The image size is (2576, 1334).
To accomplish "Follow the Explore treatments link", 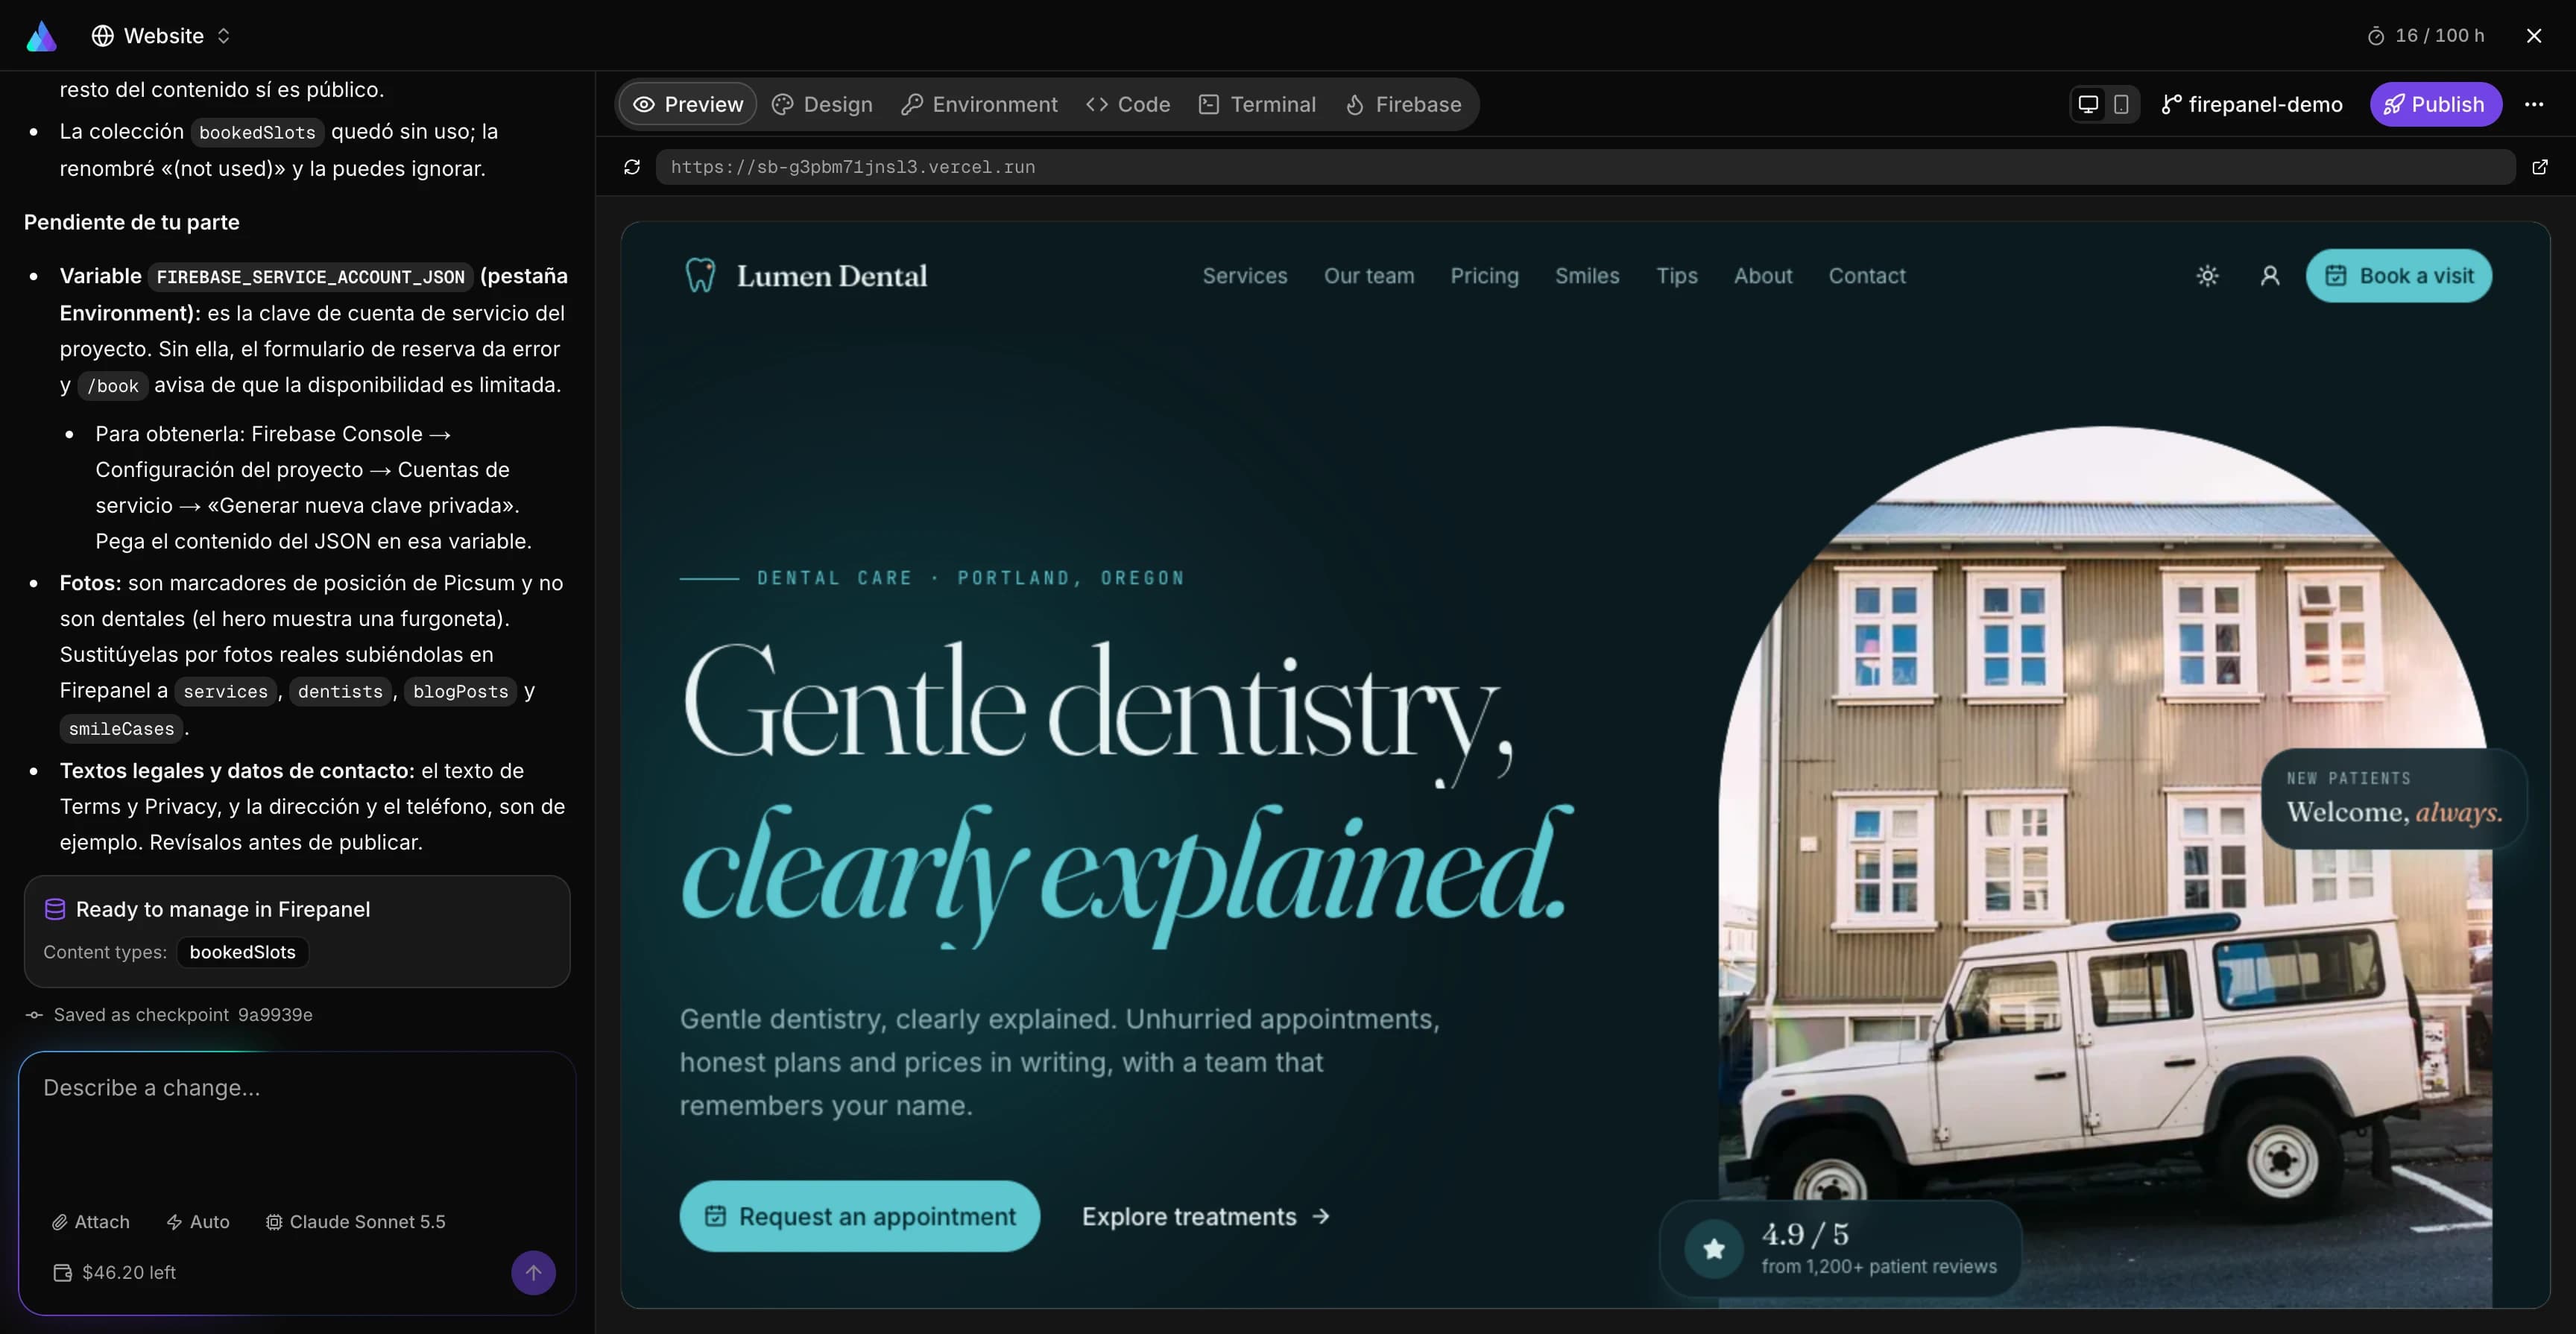I will [1206, 1216].
